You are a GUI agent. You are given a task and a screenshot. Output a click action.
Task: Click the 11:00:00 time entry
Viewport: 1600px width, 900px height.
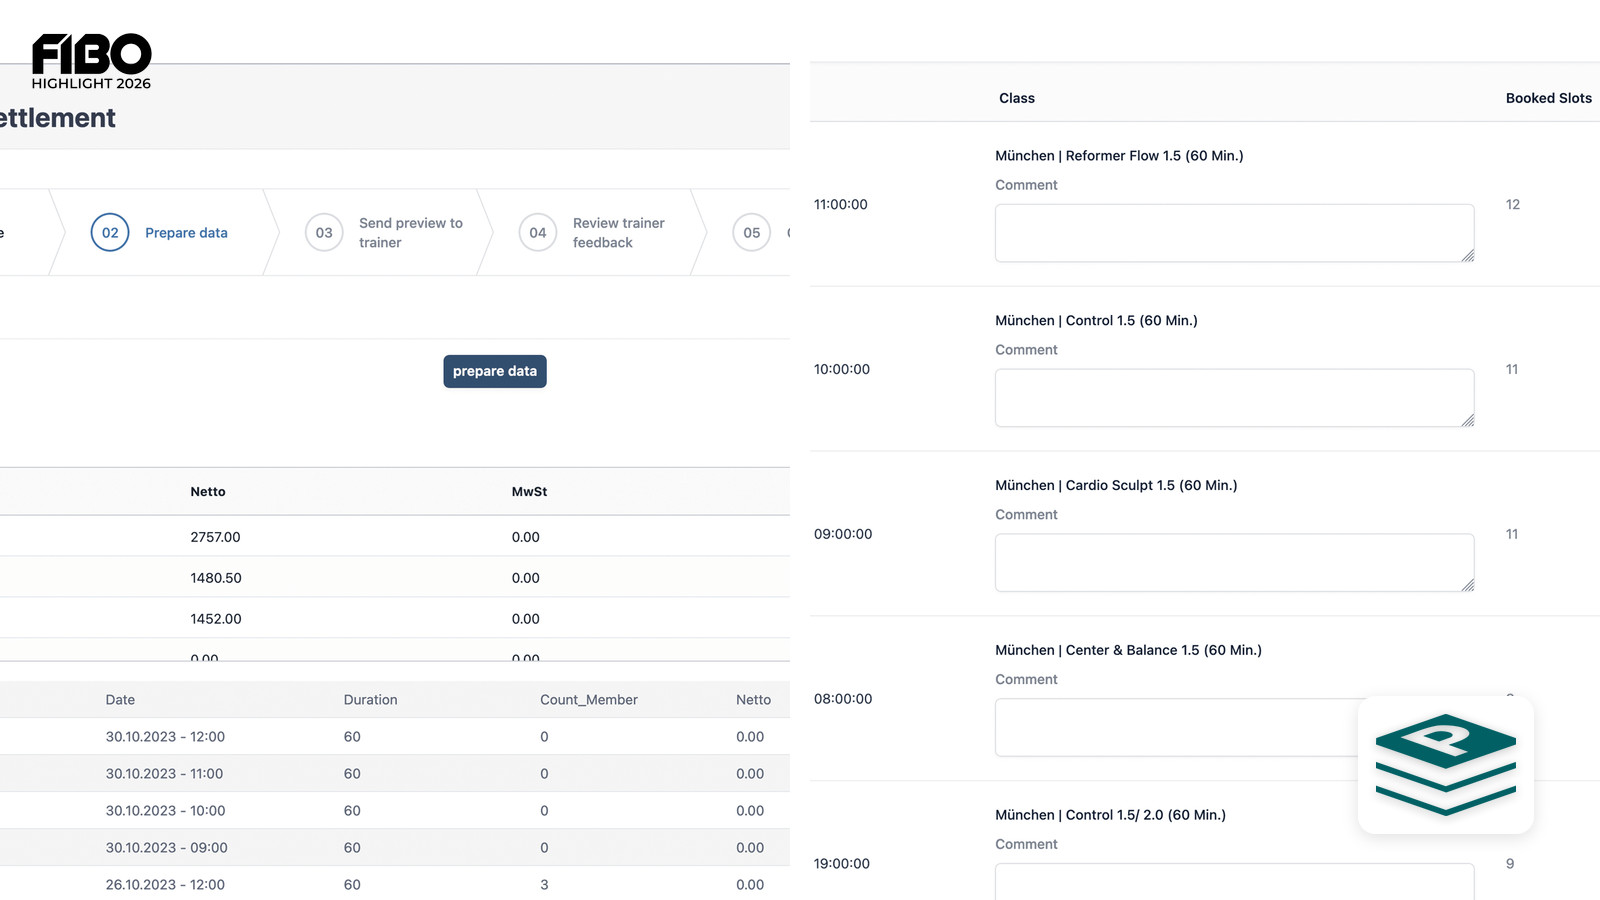(x=841, y=205)
